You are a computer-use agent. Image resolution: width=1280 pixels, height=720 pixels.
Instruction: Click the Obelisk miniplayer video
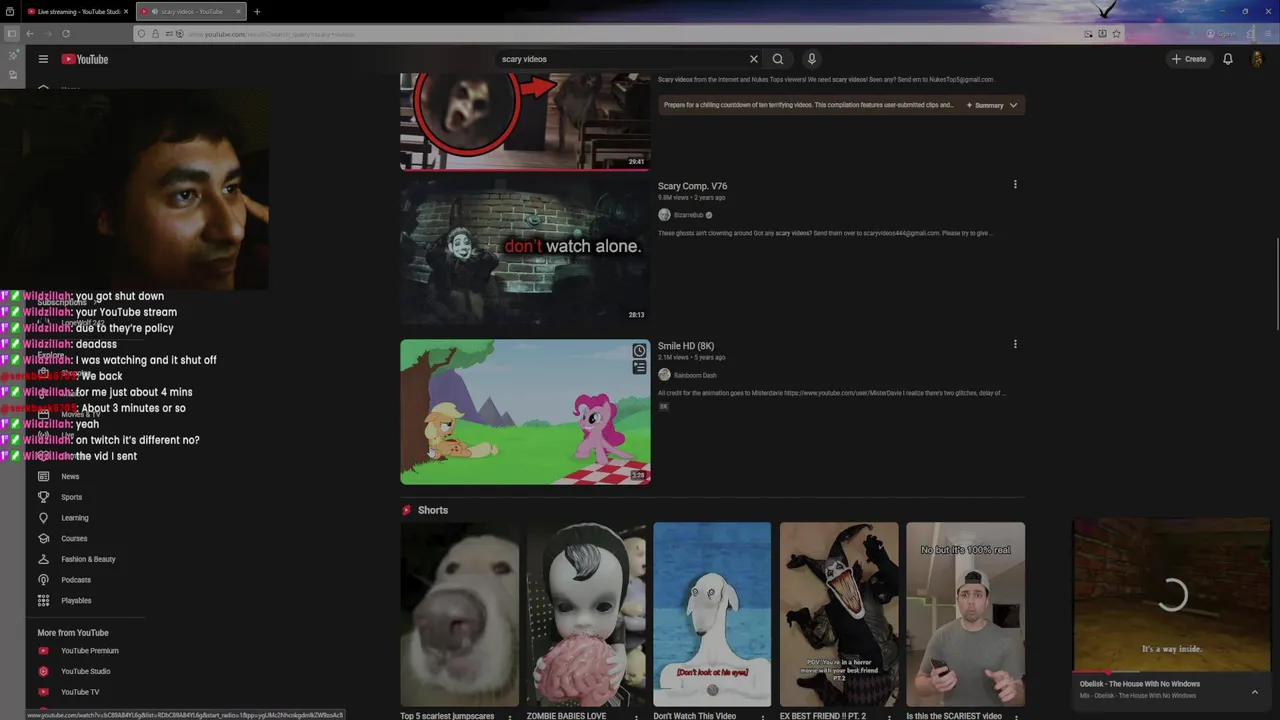(x=1172, y=595)
